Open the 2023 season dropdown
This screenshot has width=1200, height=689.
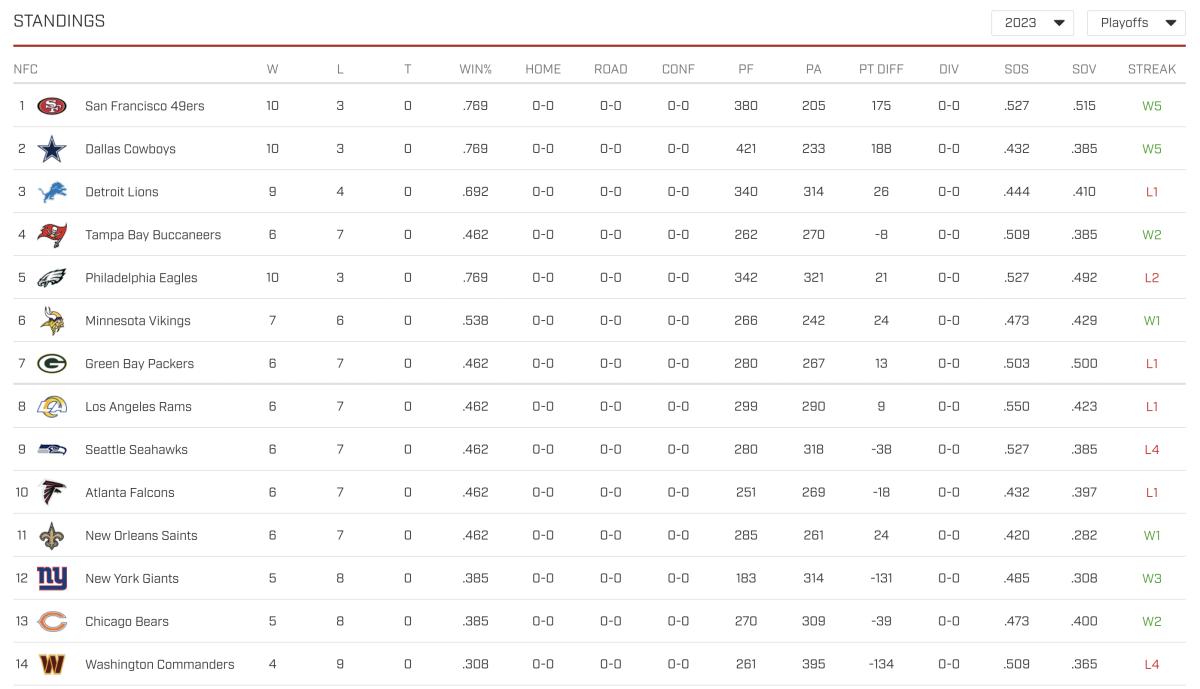tap(1032, 23)
